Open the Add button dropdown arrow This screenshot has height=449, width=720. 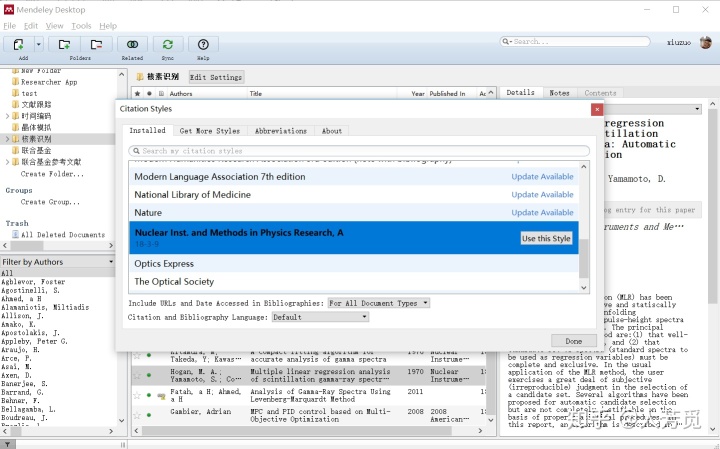(x=39, y=45)
